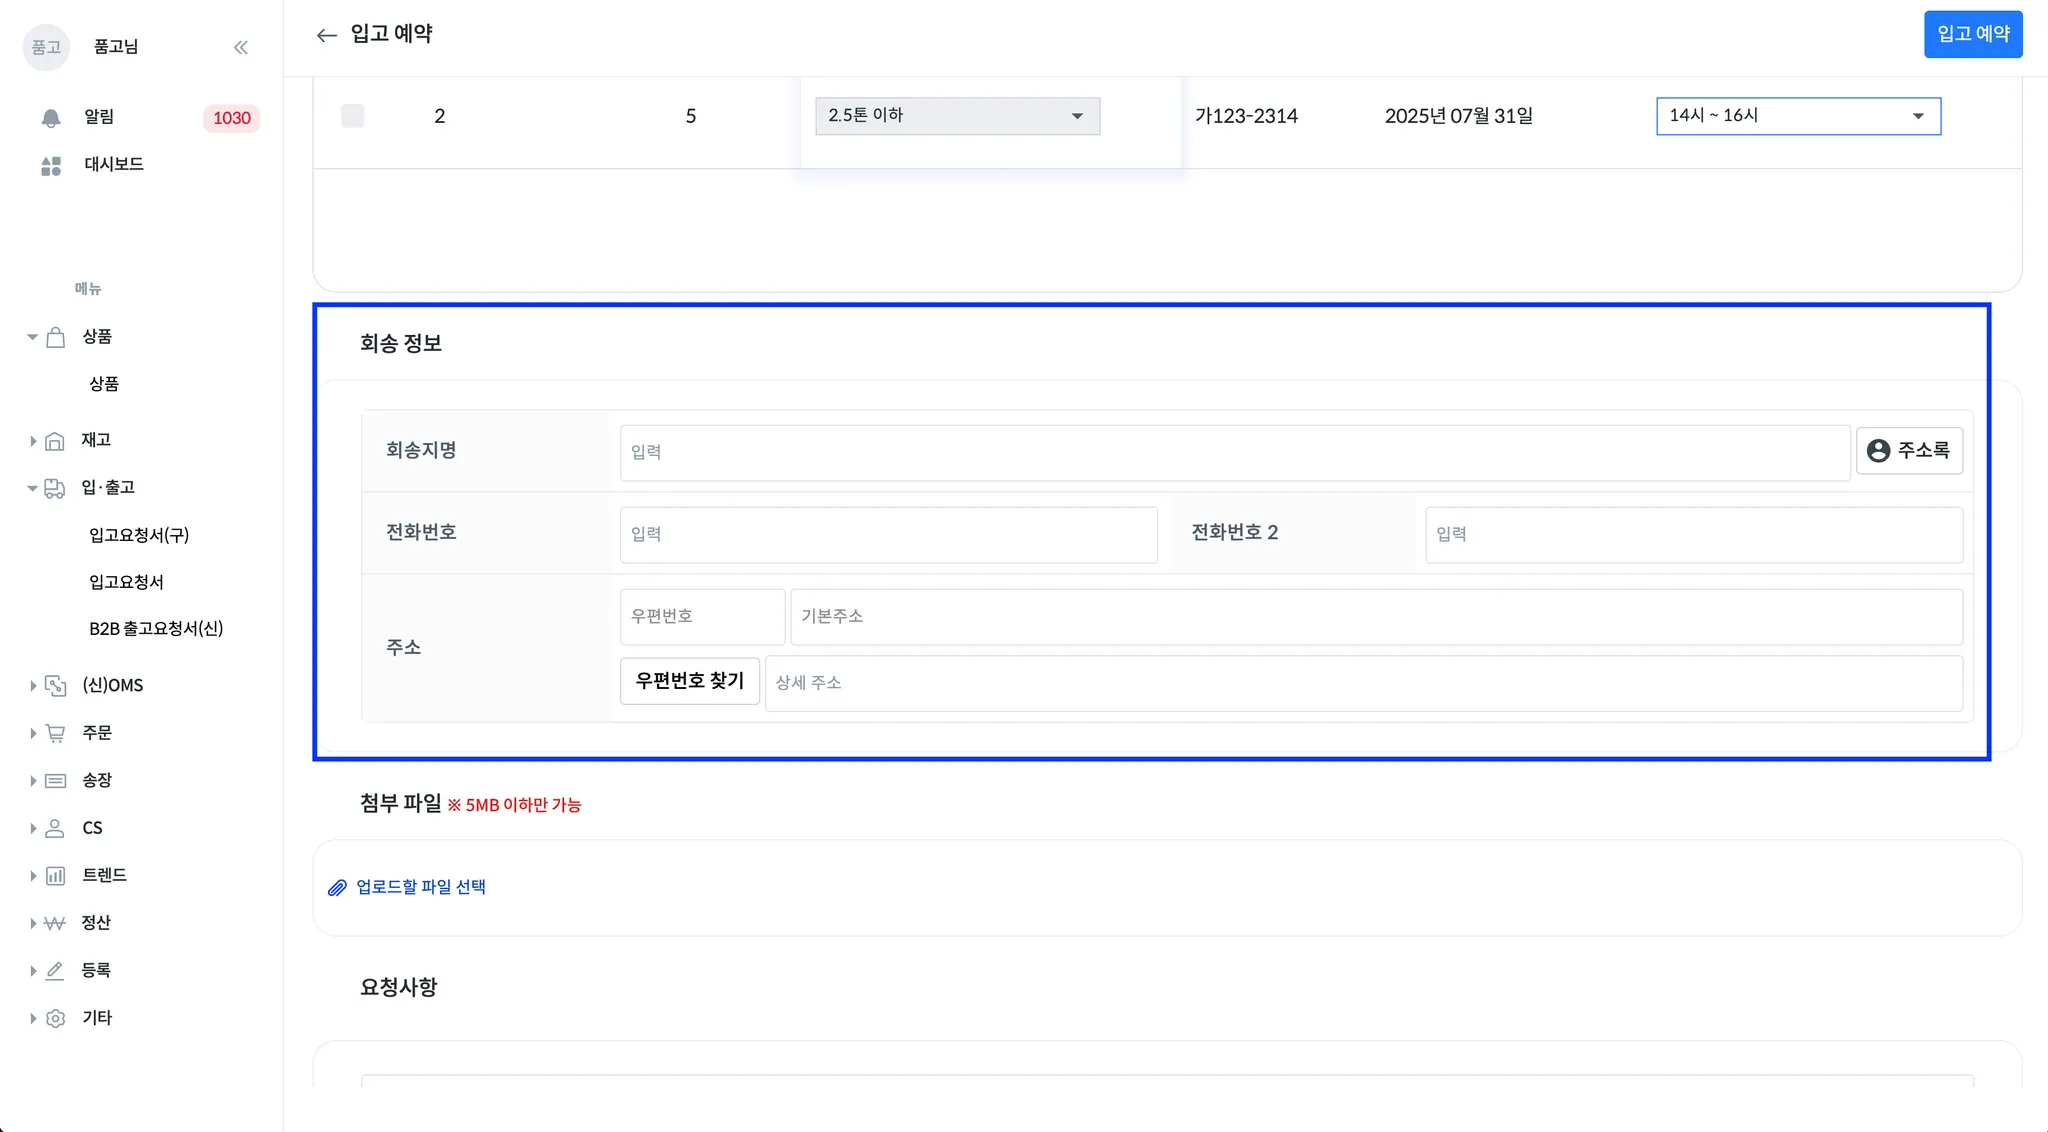2048x1132 pixels.
Task: Click the 기타 gear icon
Action: pos(56,1018)
